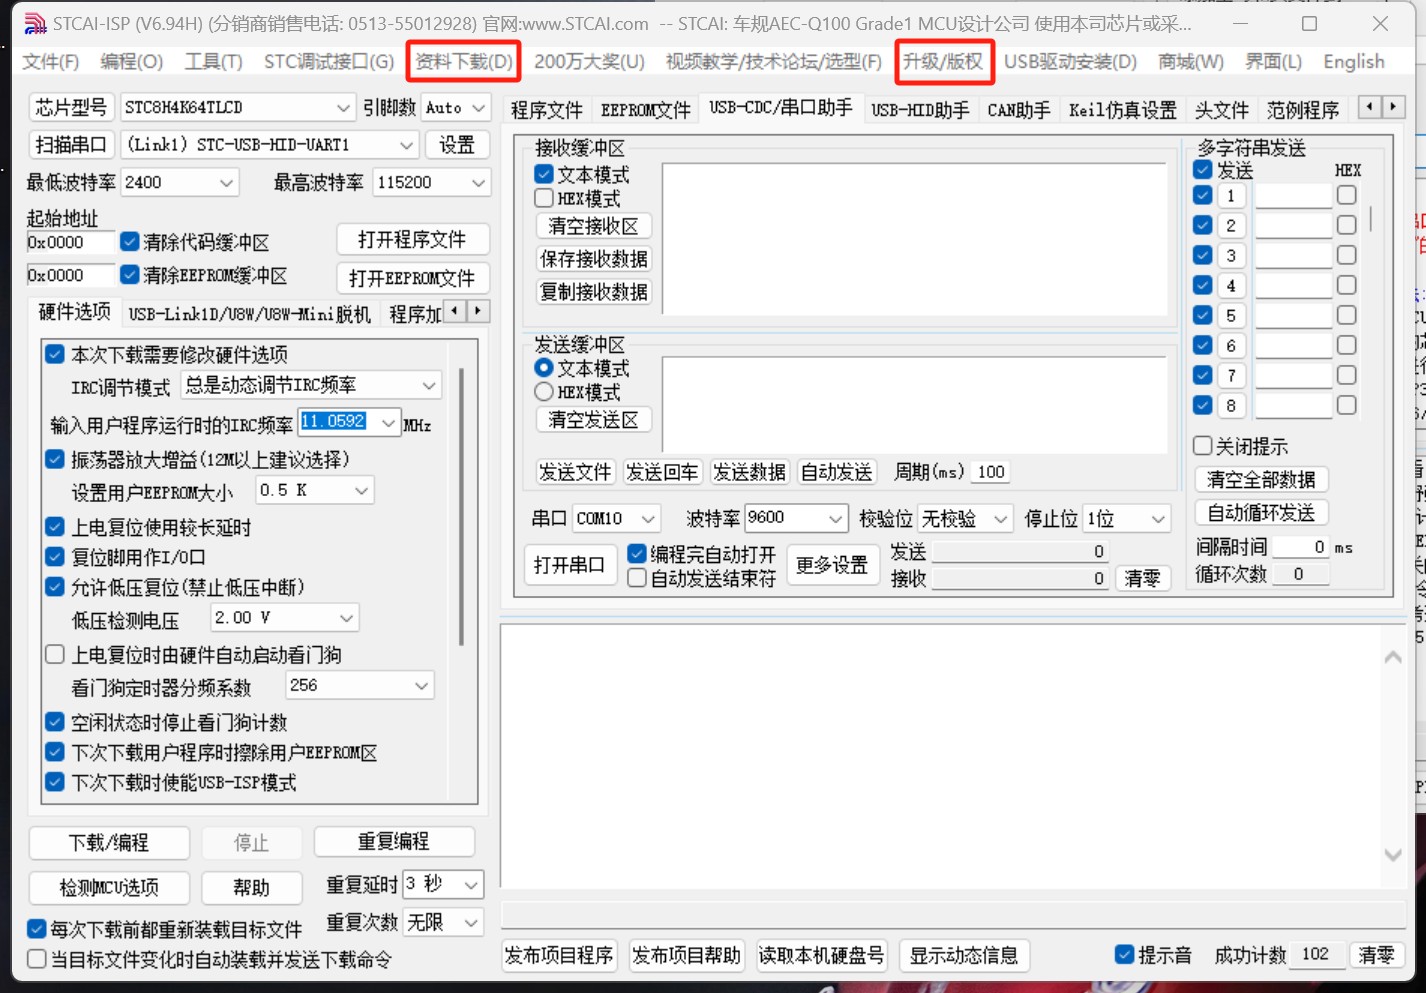
Task: Click 打开程序文件 button
Action: (x=412, y=239)
